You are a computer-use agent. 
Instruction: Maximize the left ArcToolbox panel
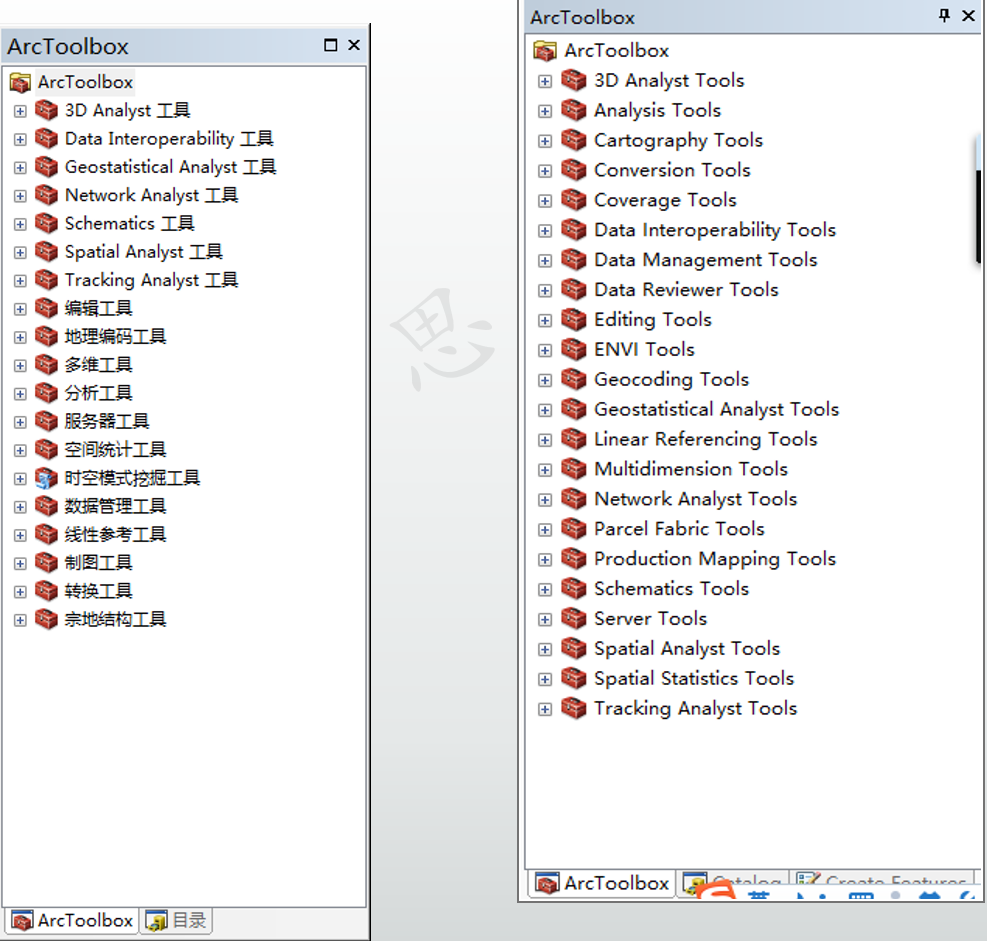click(x=330, y=45)
